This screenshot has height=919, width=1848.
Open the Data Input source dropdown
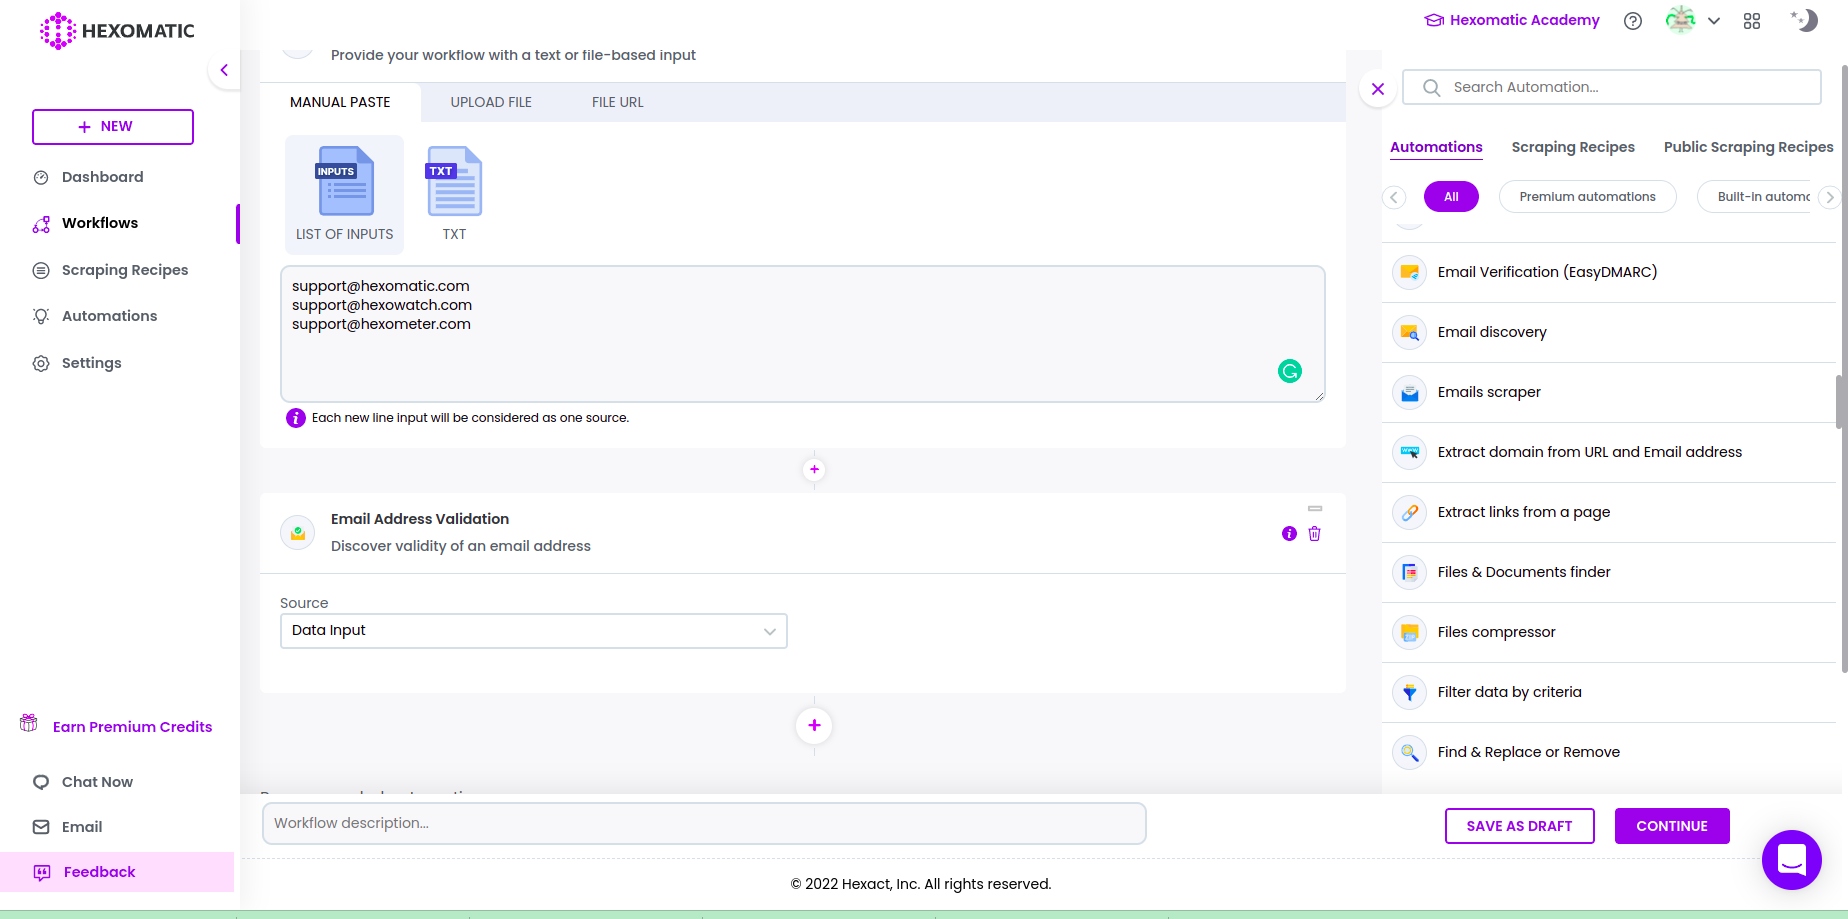(x=533, y=630)
